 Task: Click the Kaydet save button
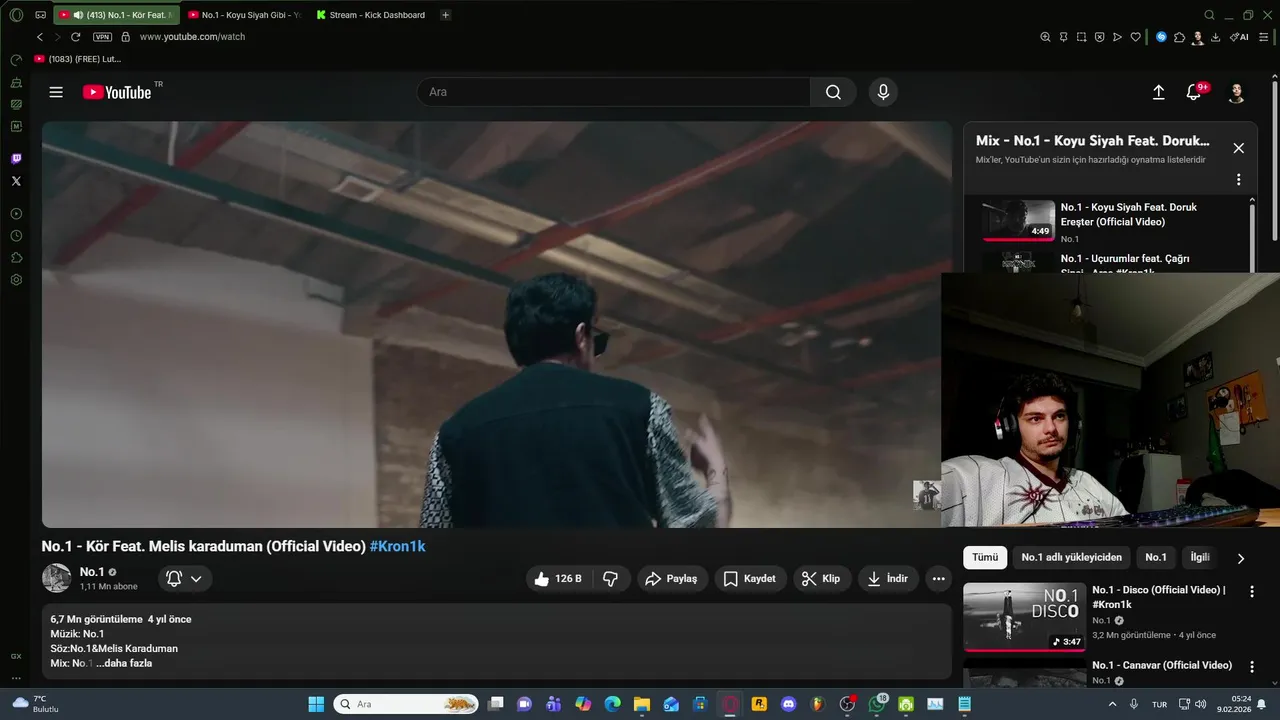750,578
